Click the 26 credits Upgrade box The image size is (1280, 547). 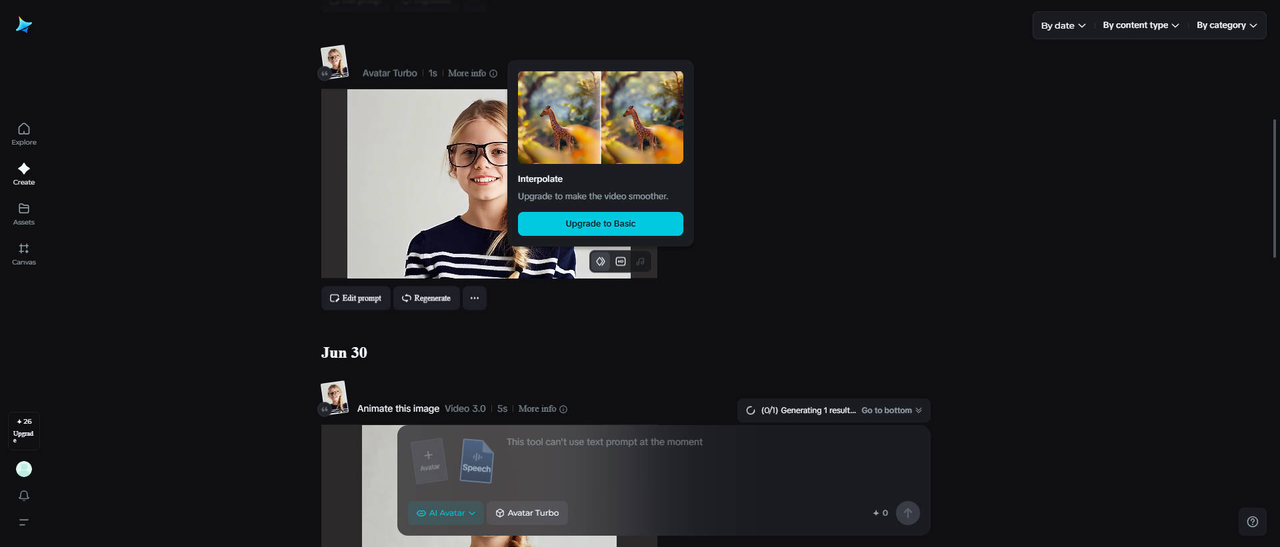[x=24, y=431]
